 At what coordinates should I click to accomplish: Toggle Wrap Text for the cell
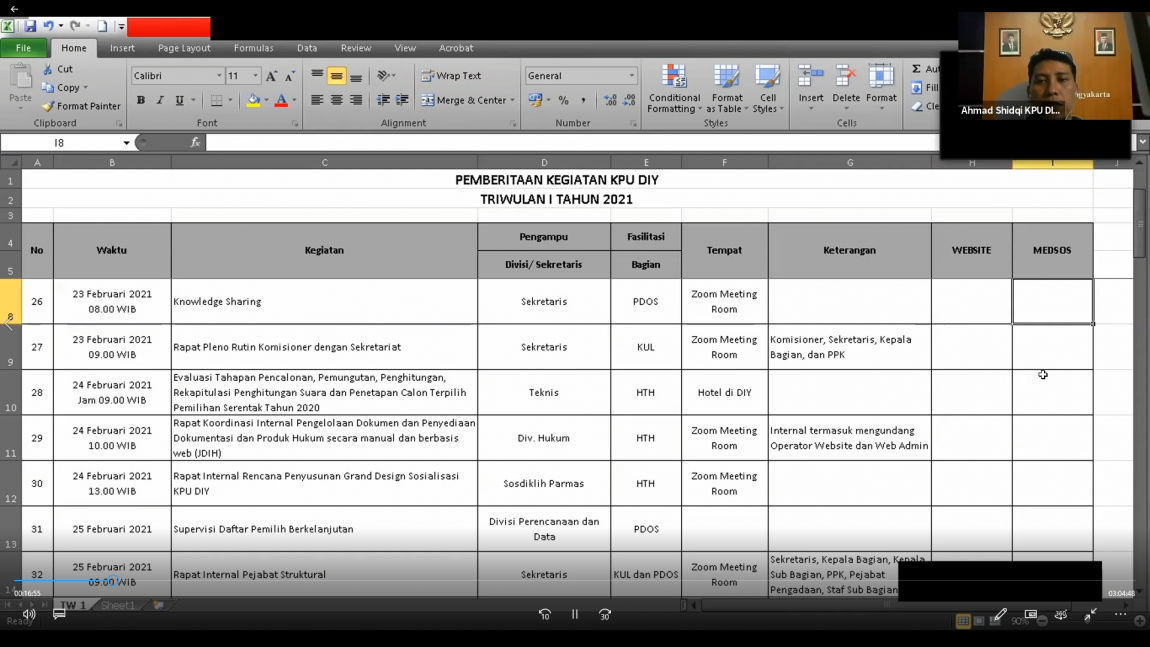[451, 76]
